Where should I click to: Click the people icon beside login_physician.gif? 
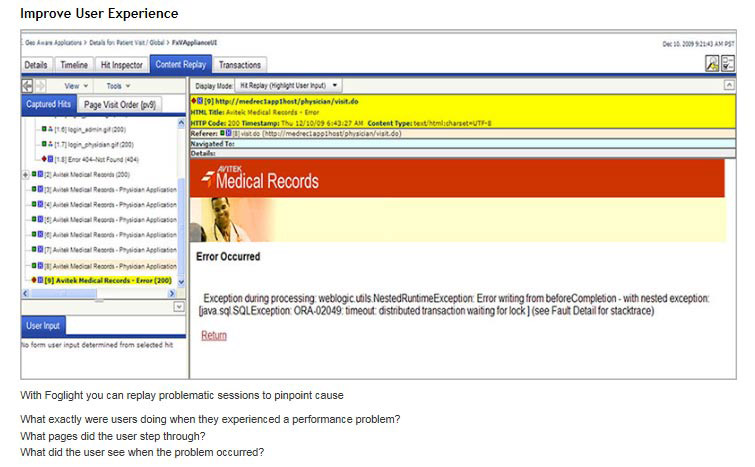[50, 144]
